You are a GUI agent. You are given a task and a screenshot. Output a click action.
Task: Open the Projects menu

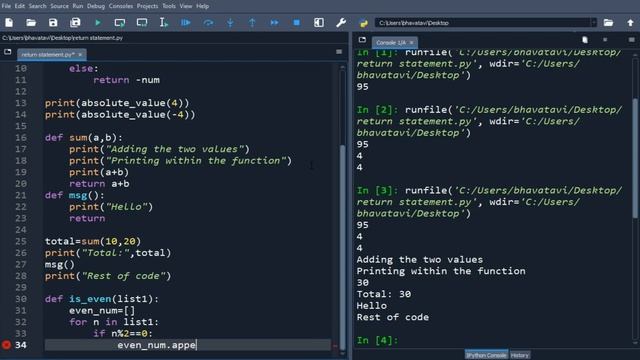point(147,6)
